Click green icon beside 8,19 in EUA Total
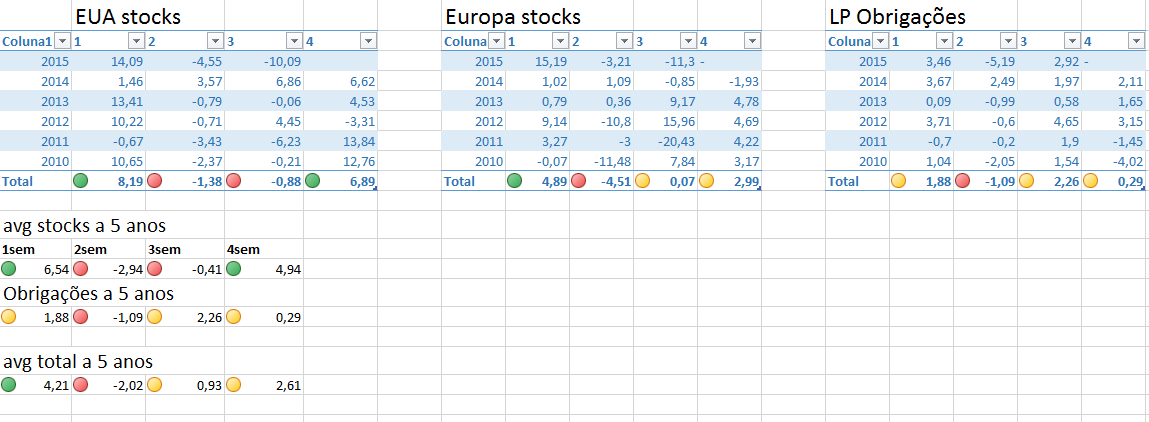 pyautogui.click(x=81, y=182)
